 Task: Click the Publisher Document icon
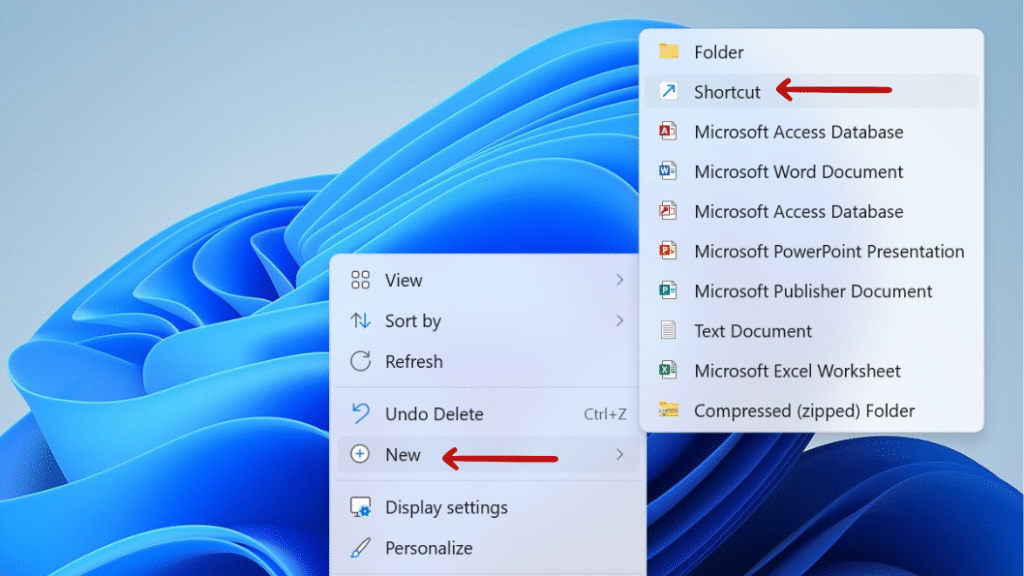tap(667, 290)
